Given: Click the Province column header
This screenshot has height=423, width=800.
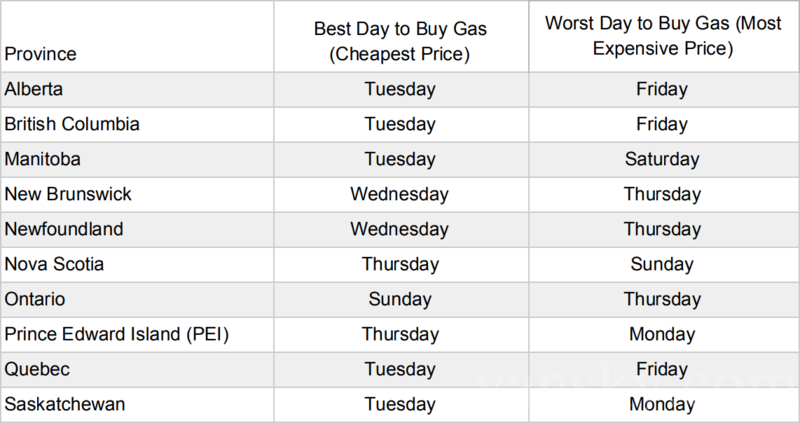Looking at the screenshot, I should 40,53.
